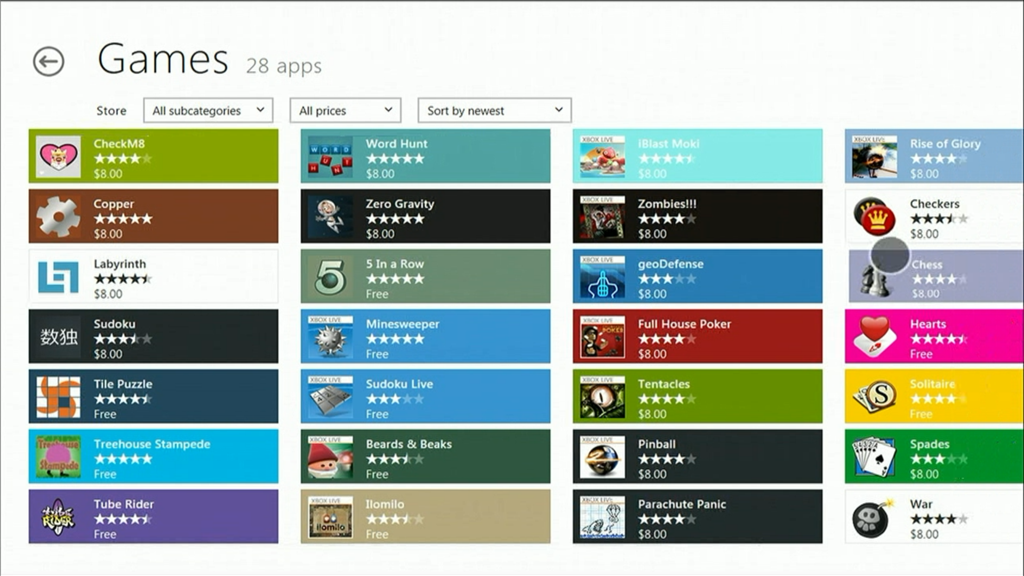Select the War app title

pyautogui.click(x=921, y=504)
